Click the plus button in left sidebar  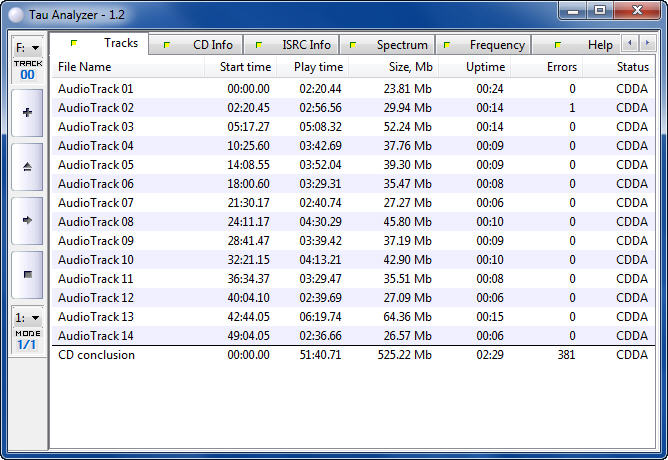pyautogui.click(x=27, y=112)
